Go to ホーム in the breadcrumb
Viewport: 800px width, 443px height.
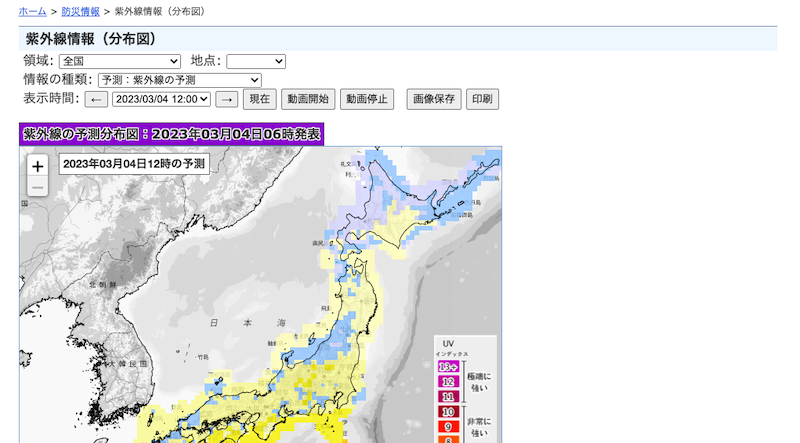32,11
